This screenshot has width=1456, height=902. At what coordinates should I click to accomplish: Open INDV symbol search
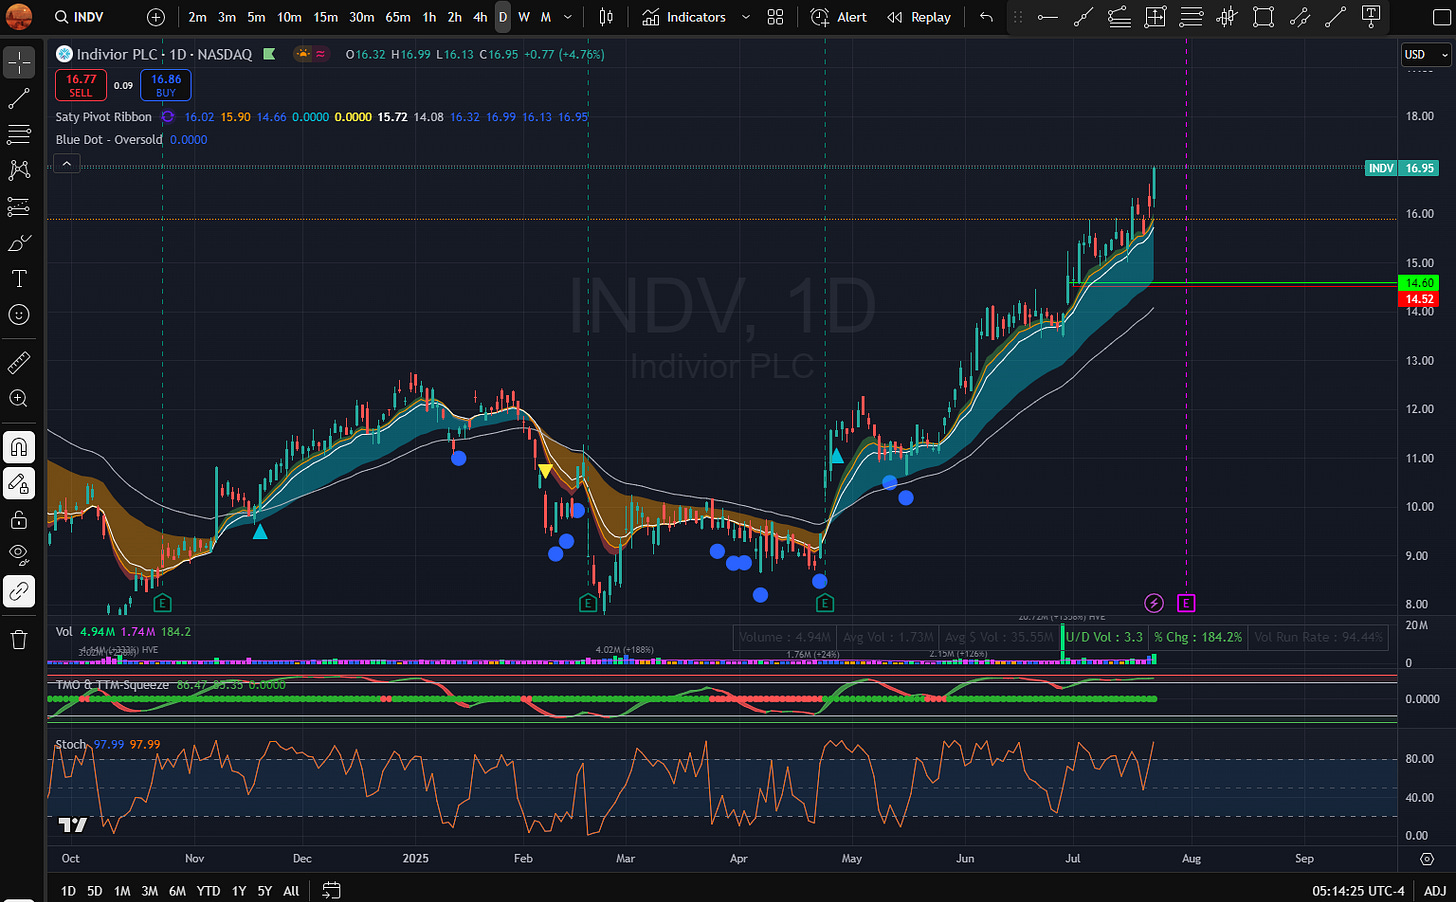(78, 17)
